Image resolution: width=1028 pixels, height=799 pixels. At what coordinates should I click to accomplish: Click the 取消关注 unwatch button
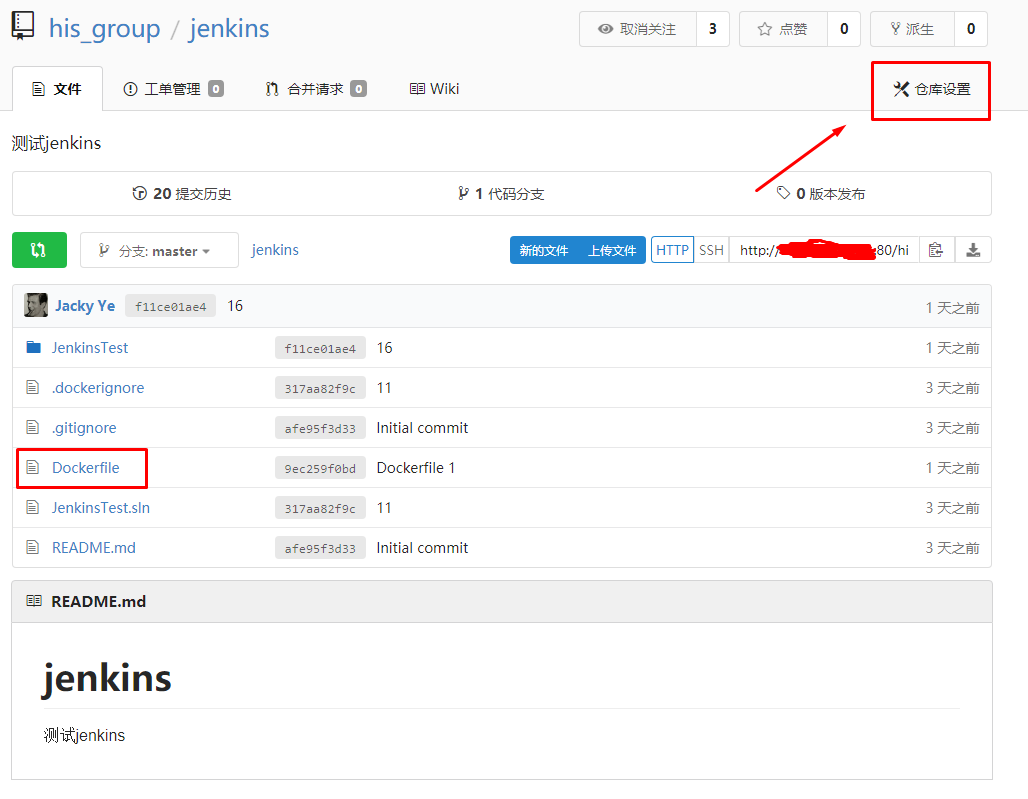coord(638,29)
